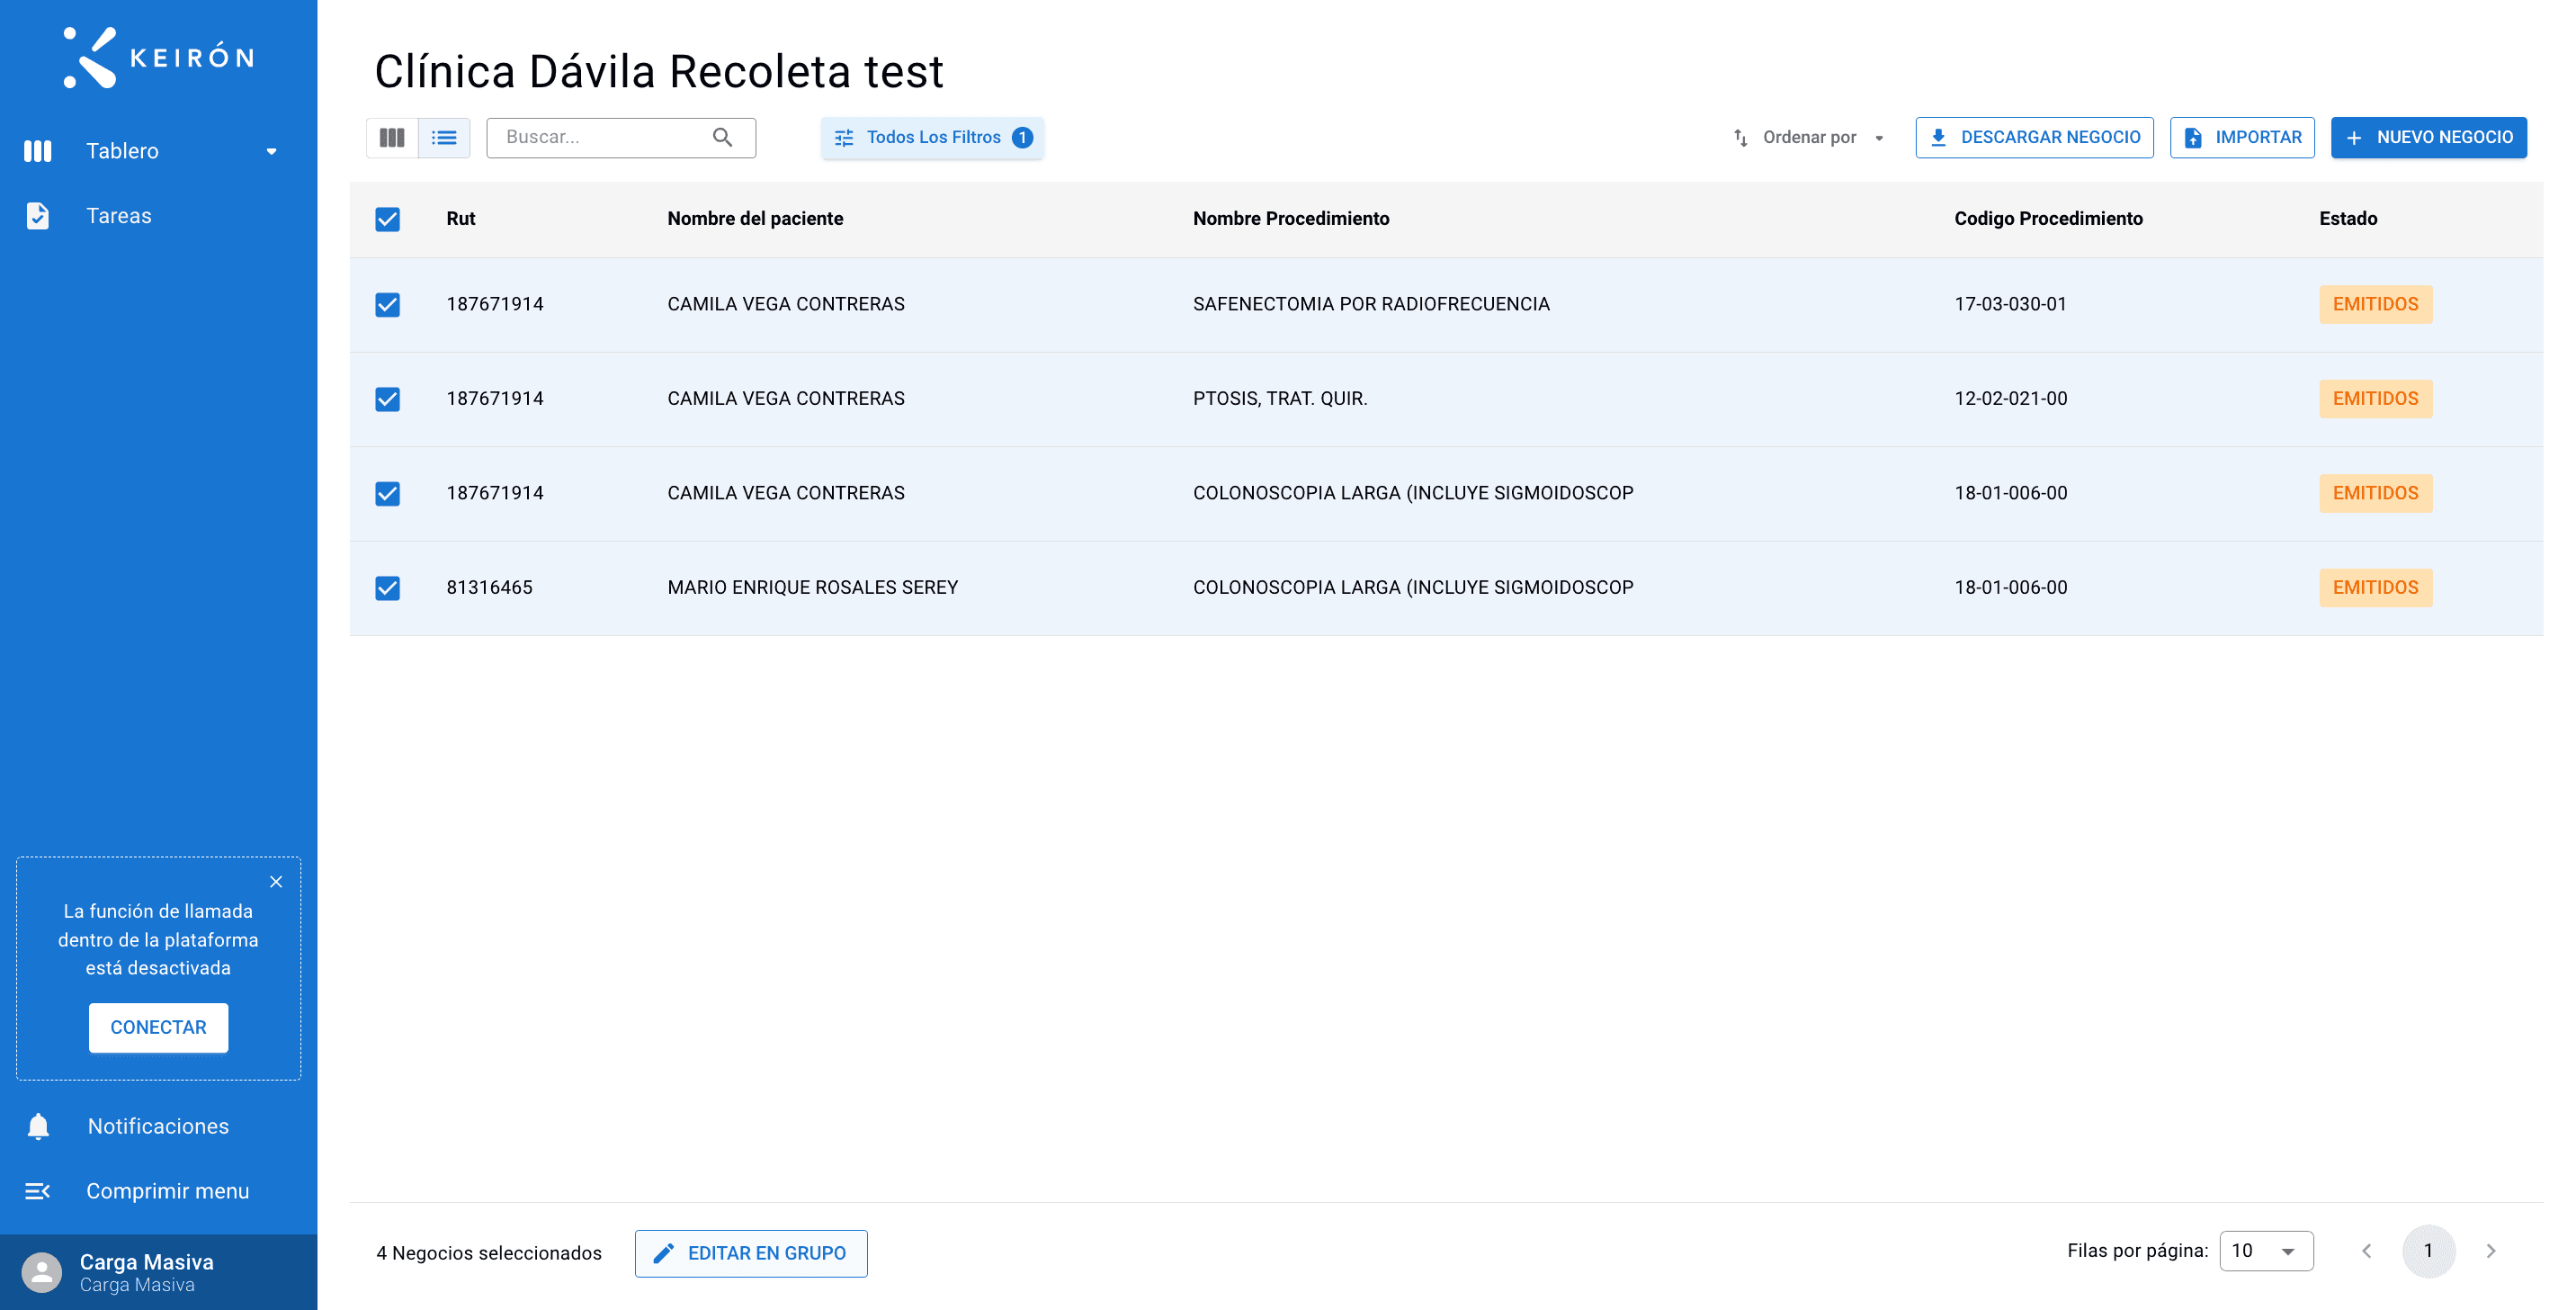Click the Keirón logo
This screenshot has height=1310, width=2576.
158,57
